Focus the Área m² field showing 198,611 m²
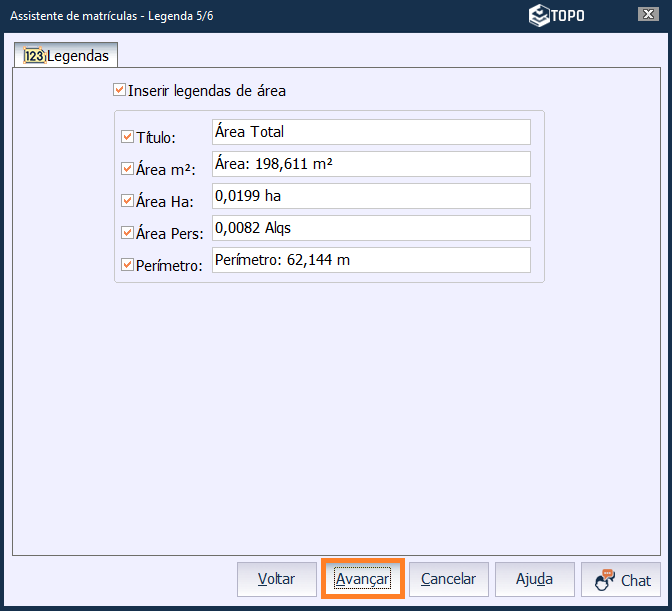This screenshot has height=611, width=672. coord(370,164)
